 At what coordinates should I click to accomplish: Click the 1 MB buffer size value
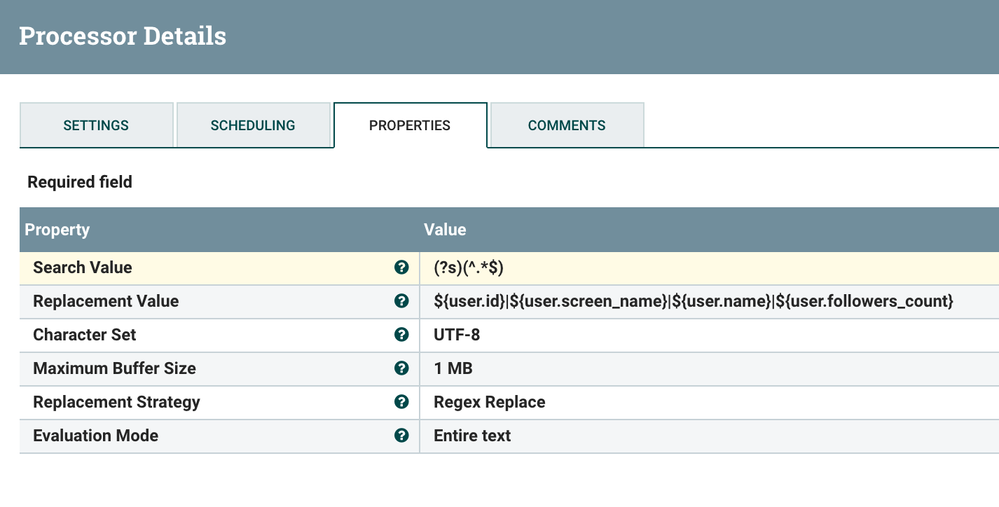[x=452, y=368]
